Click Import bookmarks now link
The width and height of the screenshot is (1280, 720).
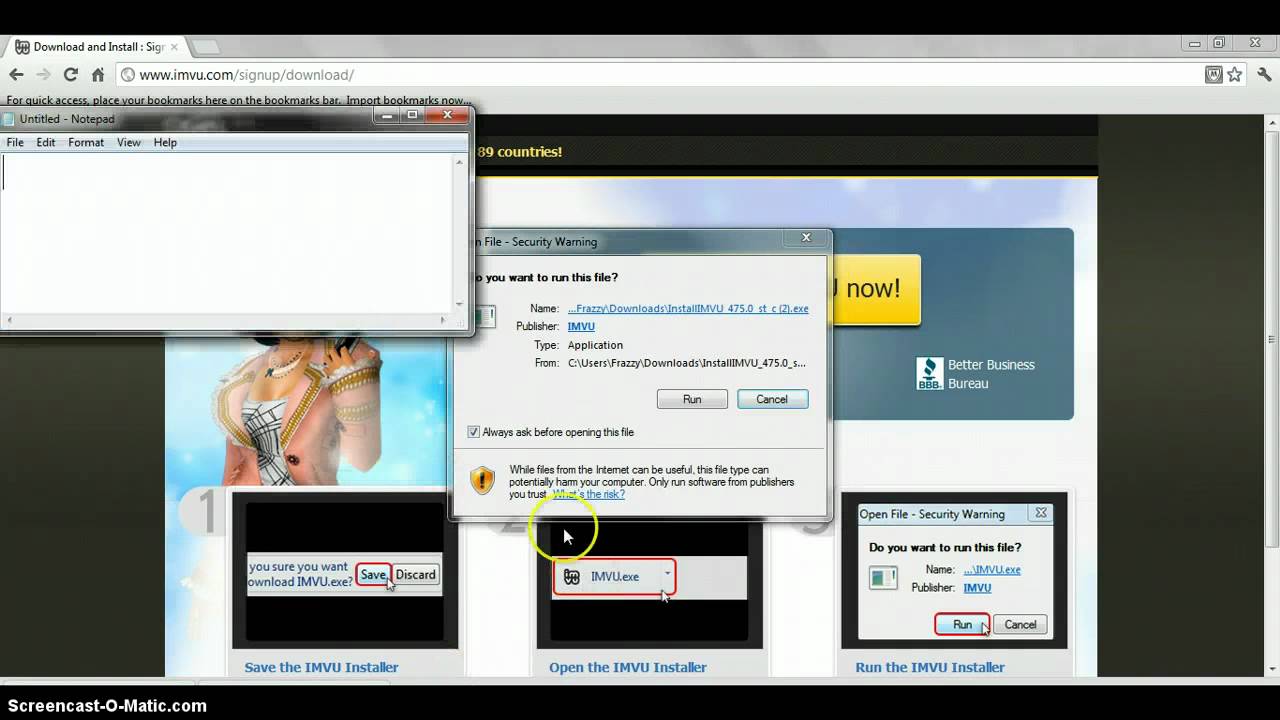(406, 100)
